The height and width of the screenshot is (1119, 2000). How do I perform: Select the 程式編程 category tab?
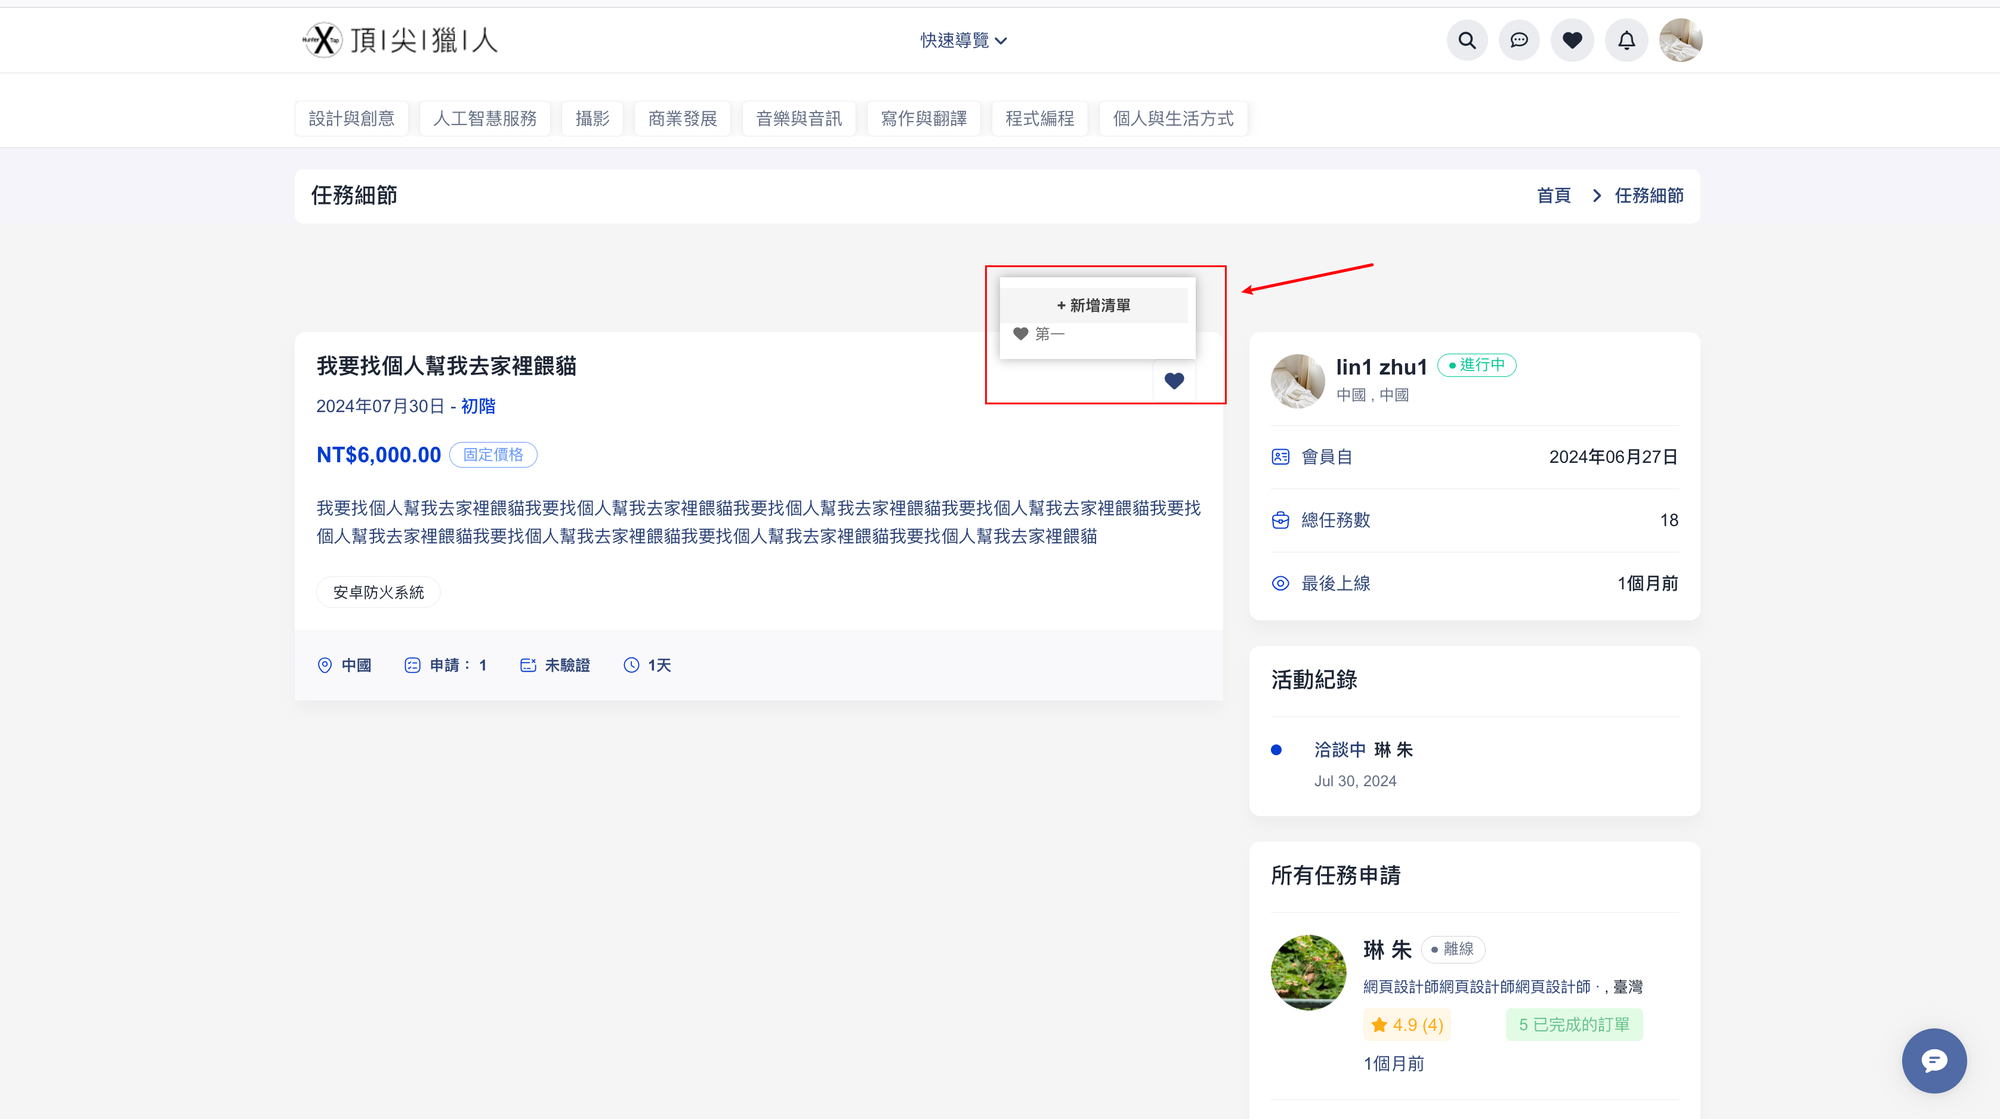tap(1039, 118)
